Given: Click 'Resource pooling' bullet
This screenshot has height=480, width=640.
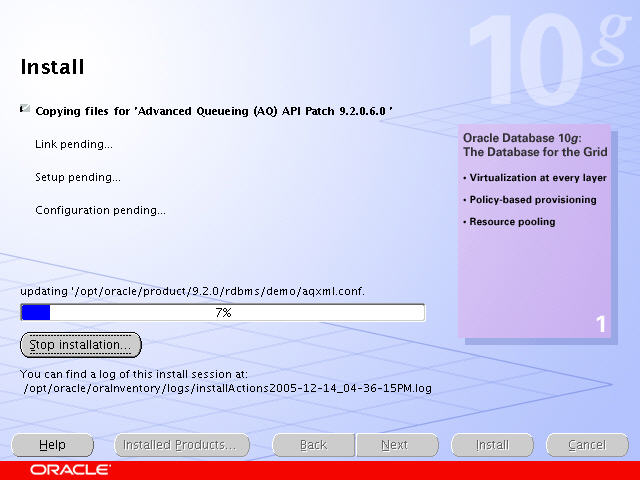Looking at the screenshot, I should click(509, 222).
